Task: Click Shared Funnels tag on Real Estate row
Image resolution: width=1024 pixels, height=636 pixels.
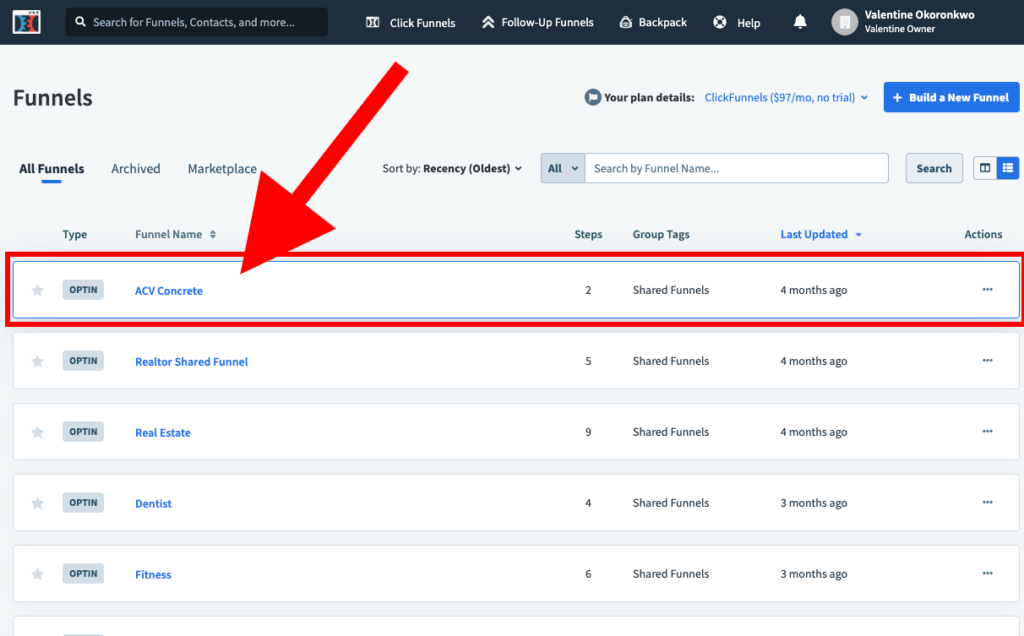Action: tap(671, 432)
